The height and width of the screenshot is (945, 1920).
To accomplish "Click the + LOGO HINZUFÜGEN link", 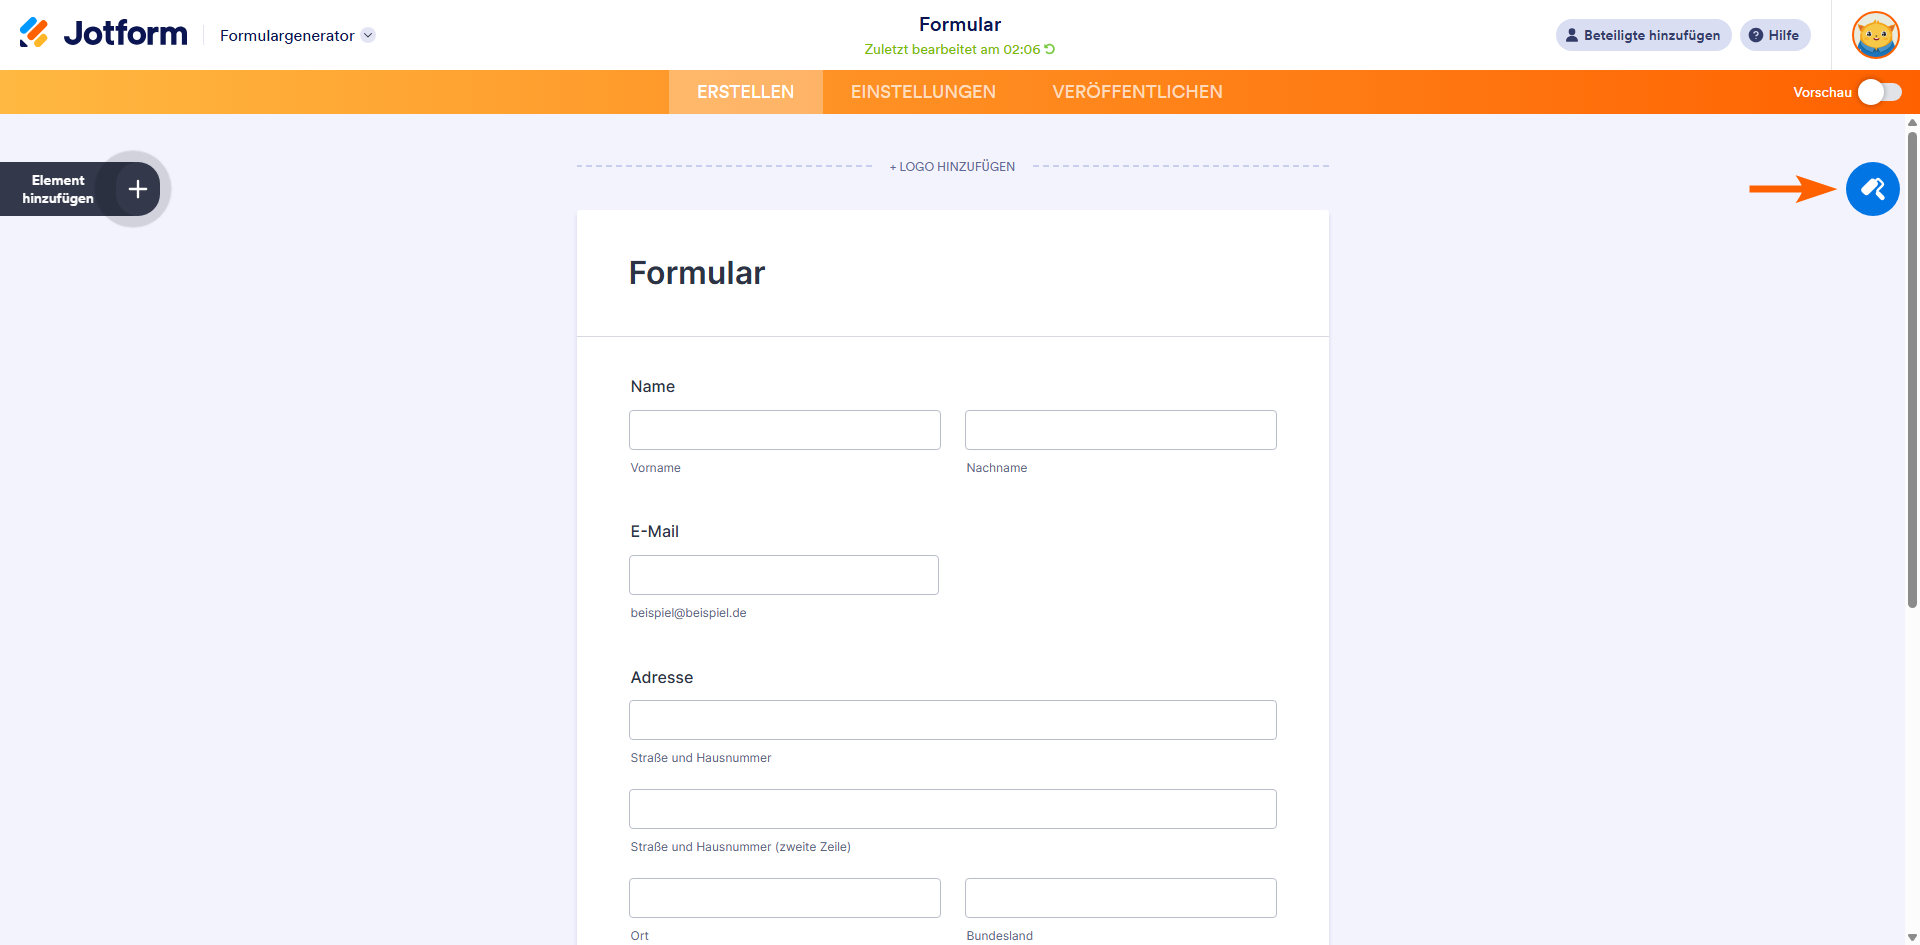I will tap(952, 167).
